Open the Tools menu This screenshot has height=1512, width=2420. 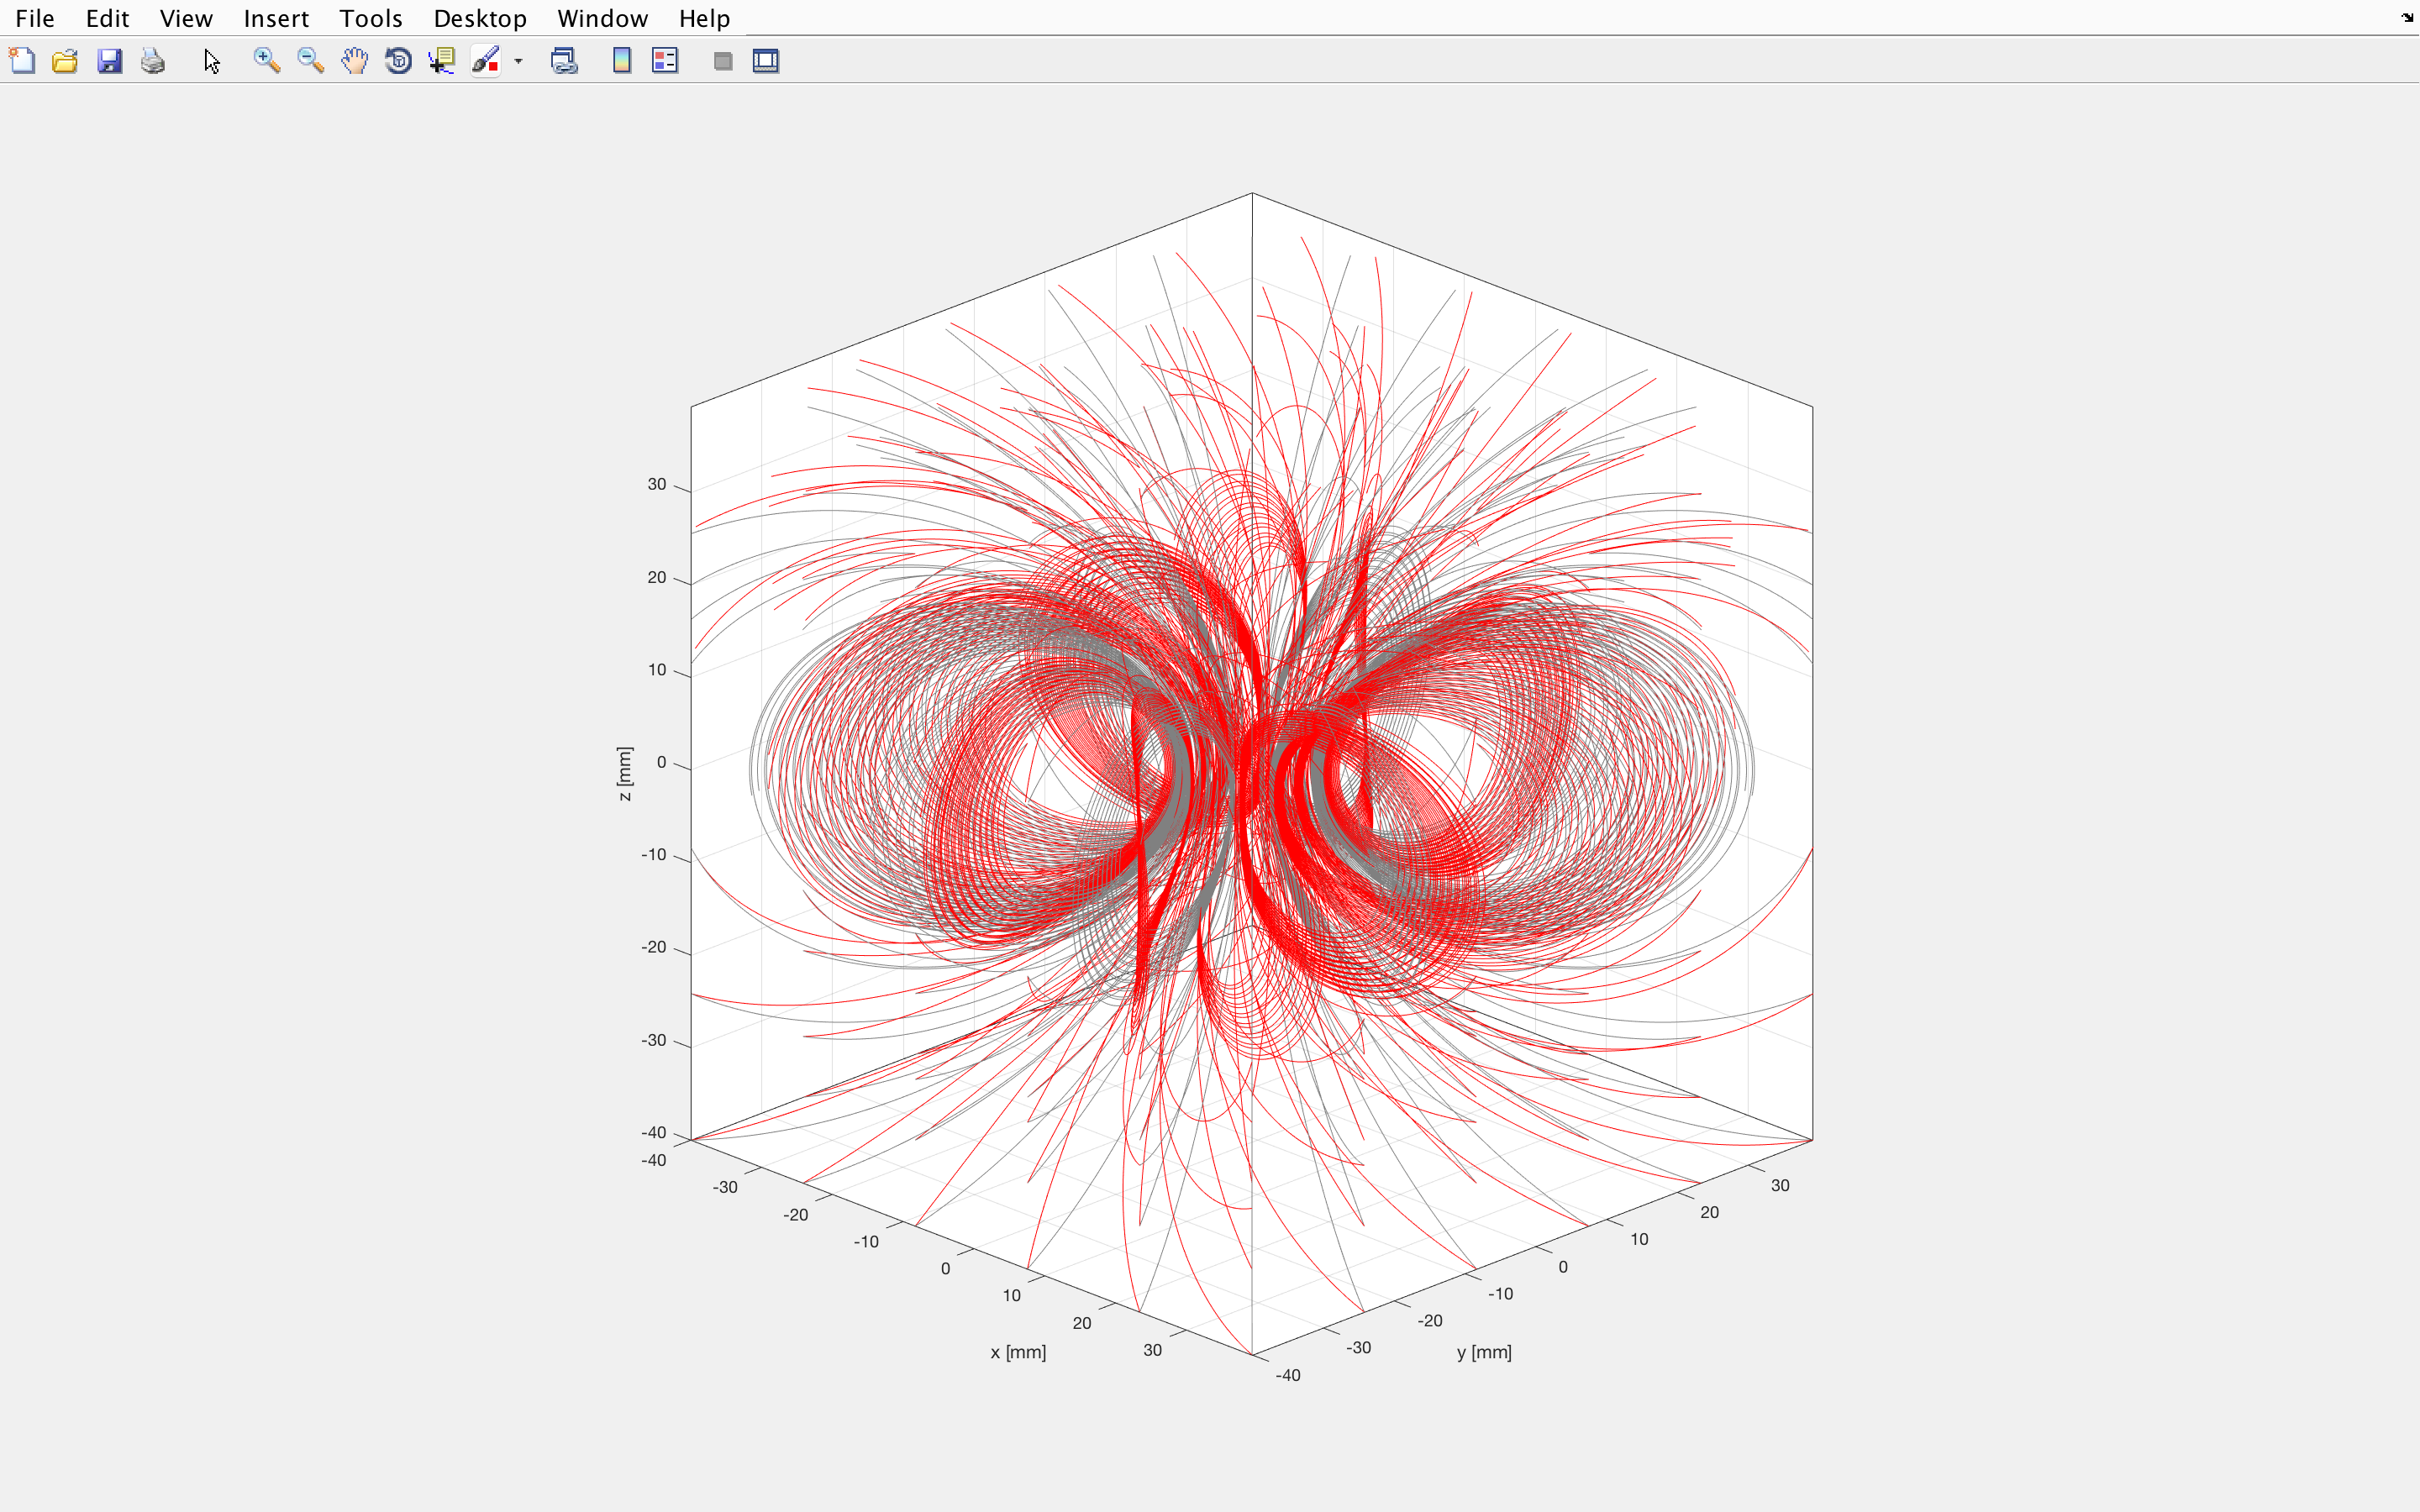pos(370,18)
